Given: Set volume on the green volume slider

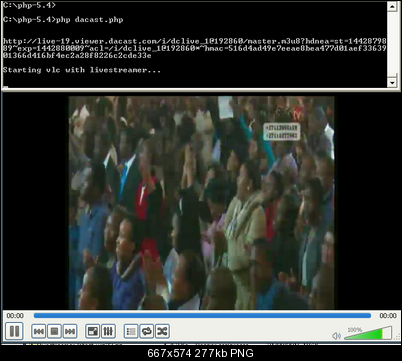Looking at the screenshot, I should pyautogui.click(x=368, y=333).
